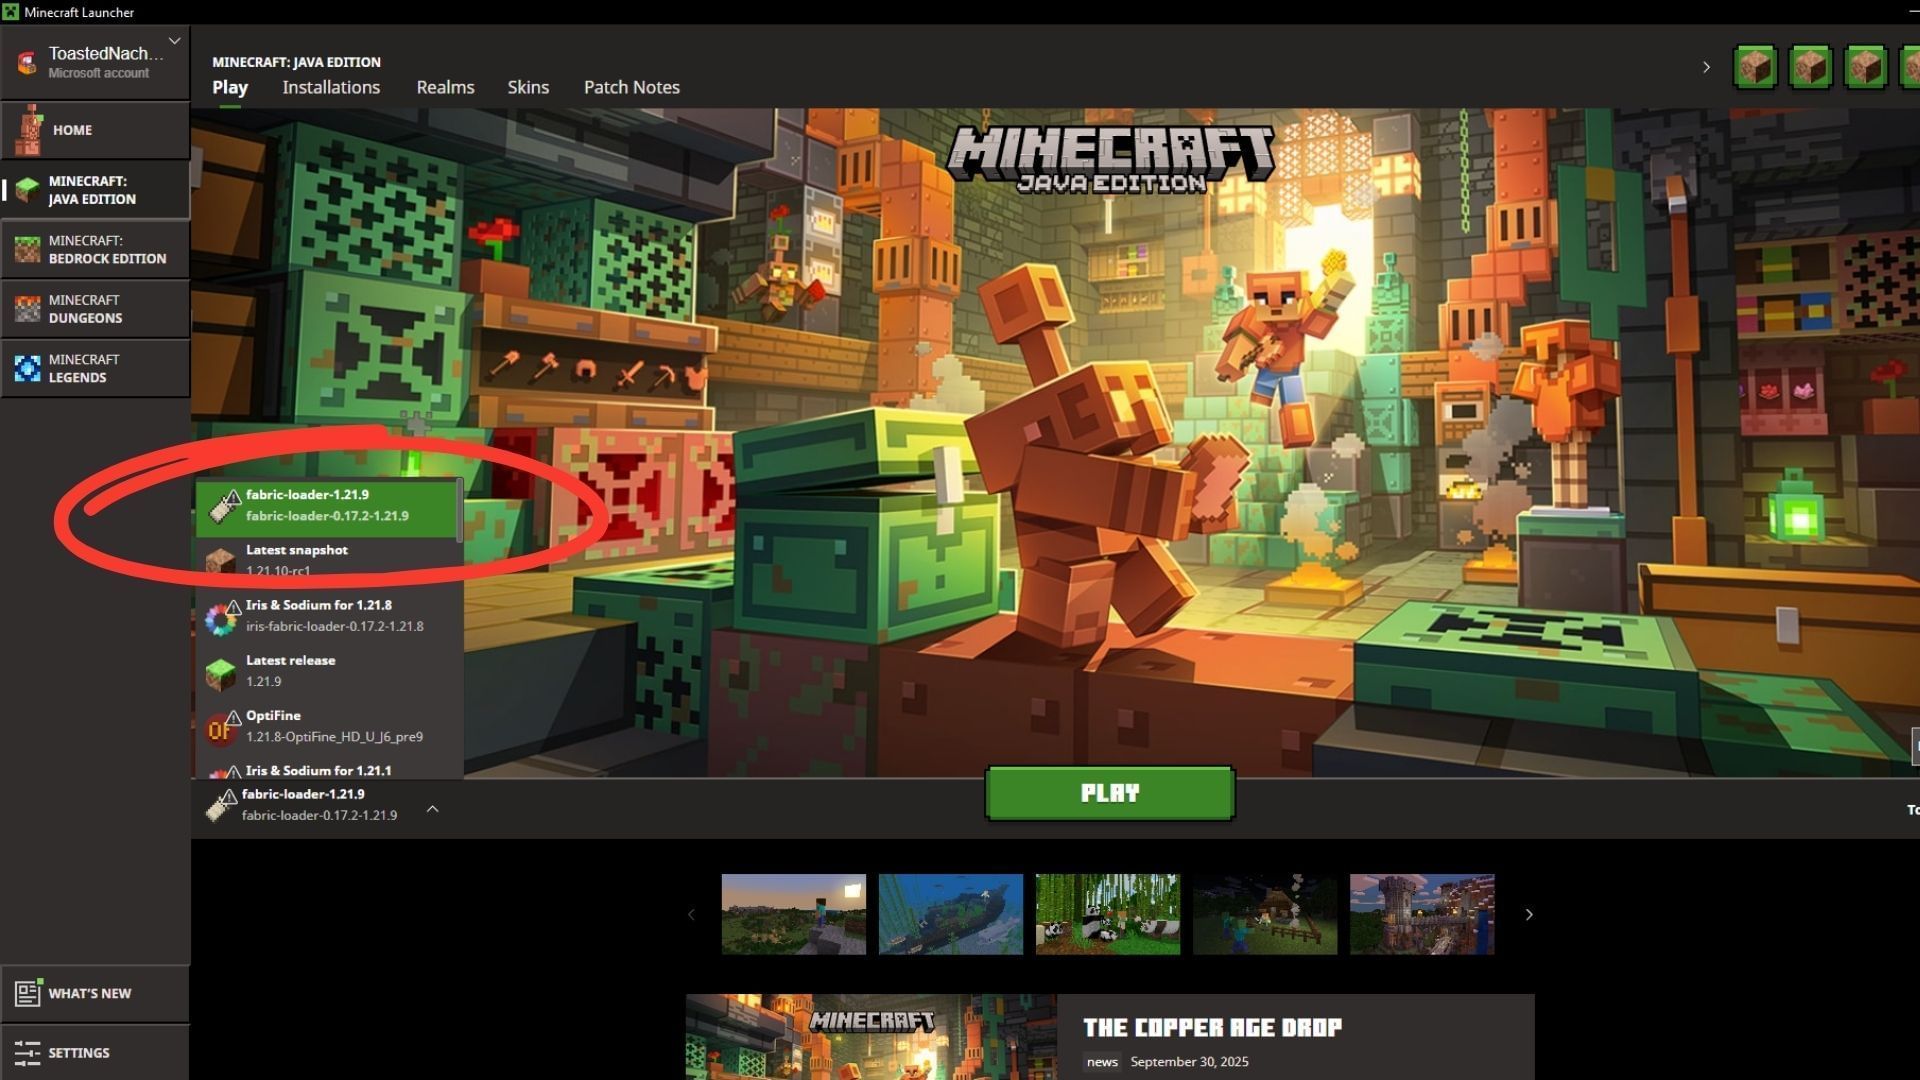Open The Copper Age Drop news article

click(x=1212, y=1028)
